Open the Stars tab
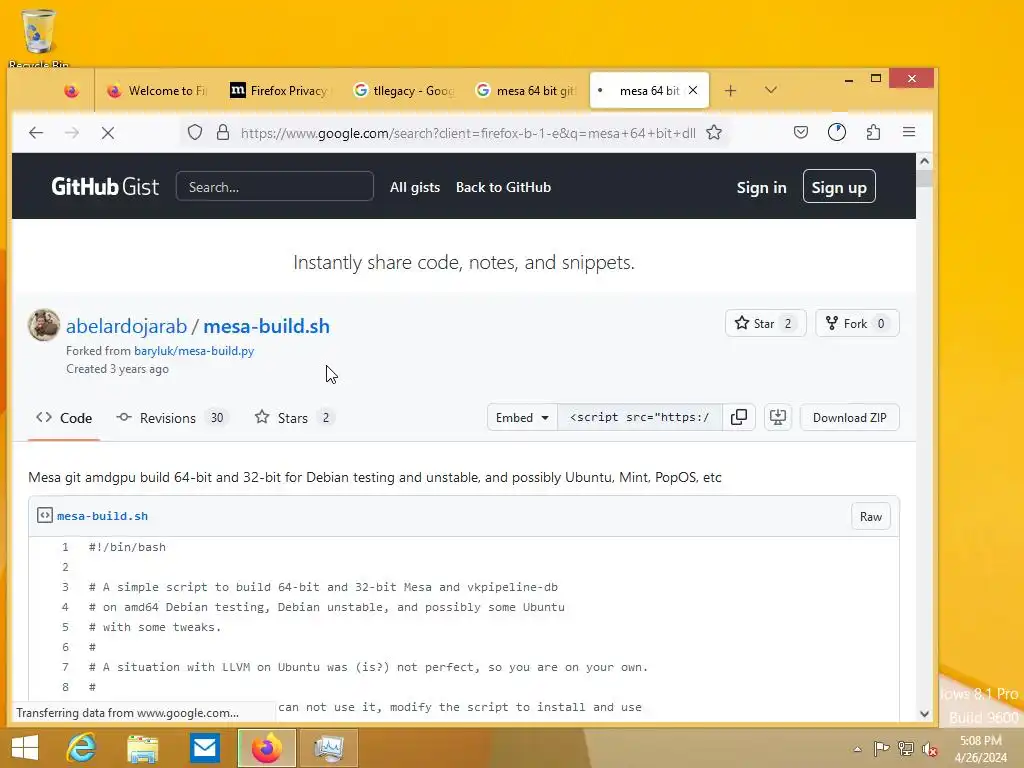 pos(295,418)
